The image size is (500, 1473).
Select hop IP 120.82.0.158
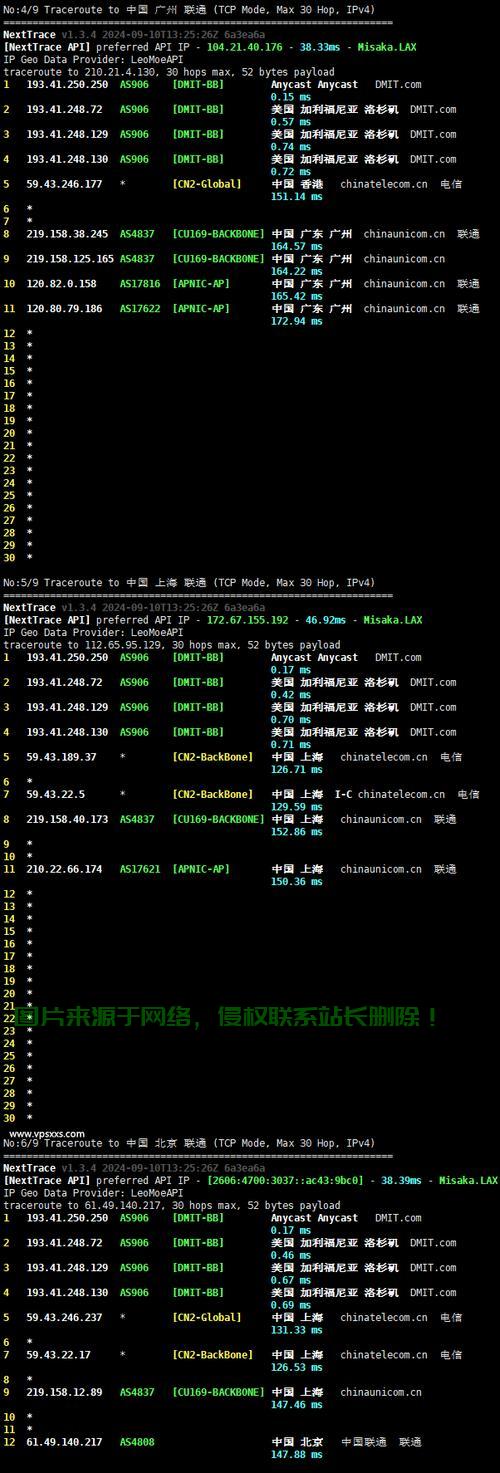tap(61, 284)
